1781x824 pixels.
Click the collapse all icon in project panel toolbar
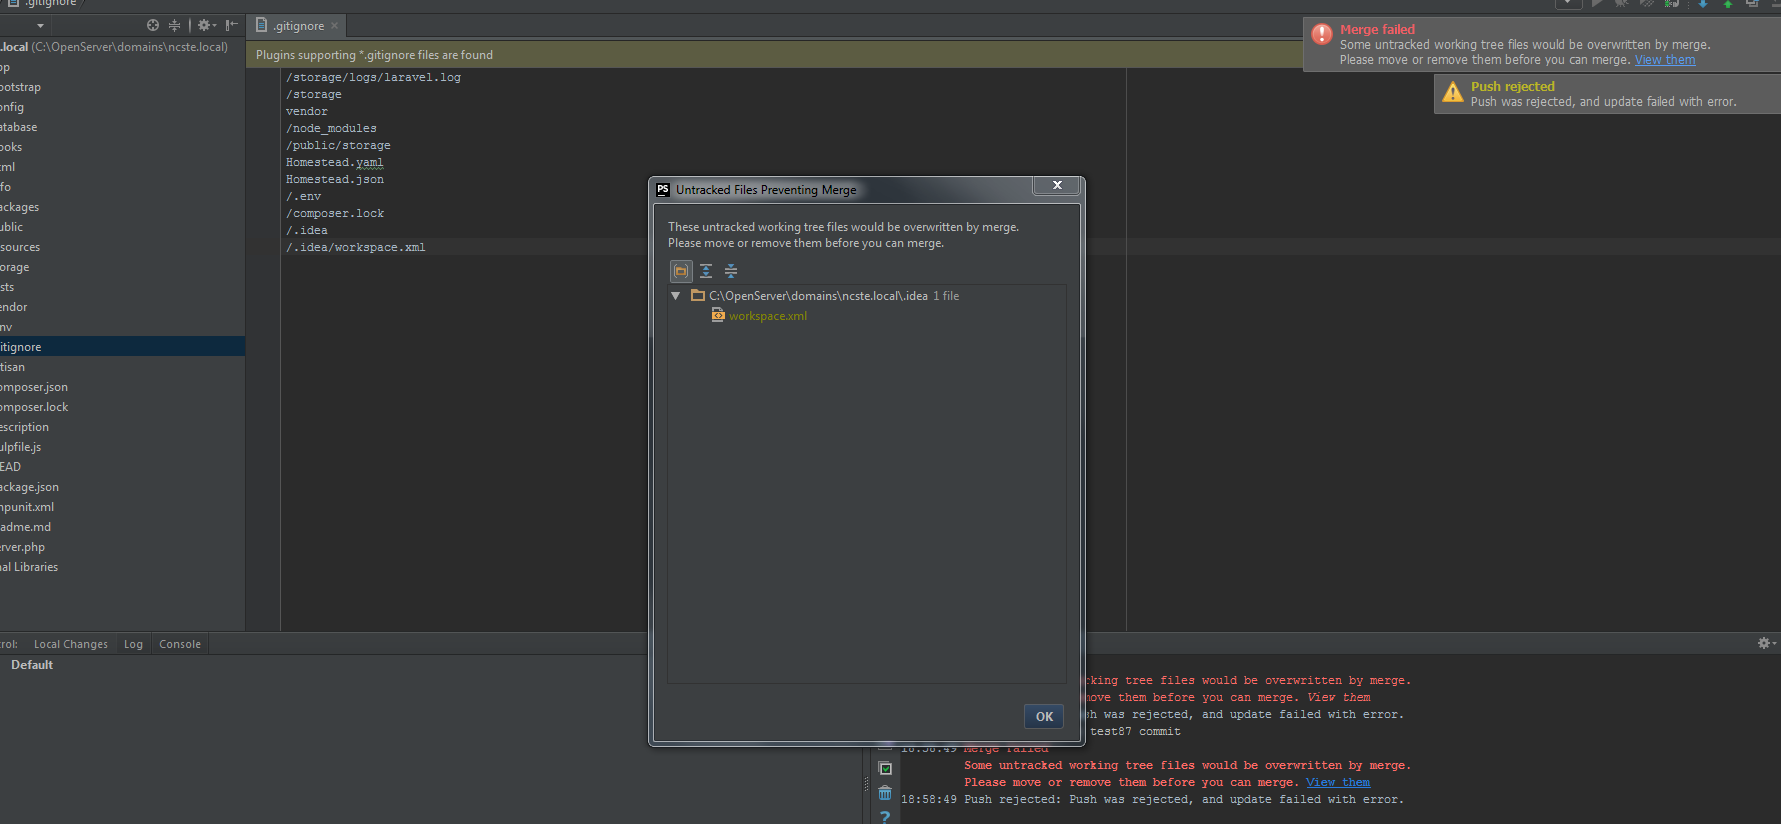click(x=174, y=25)
